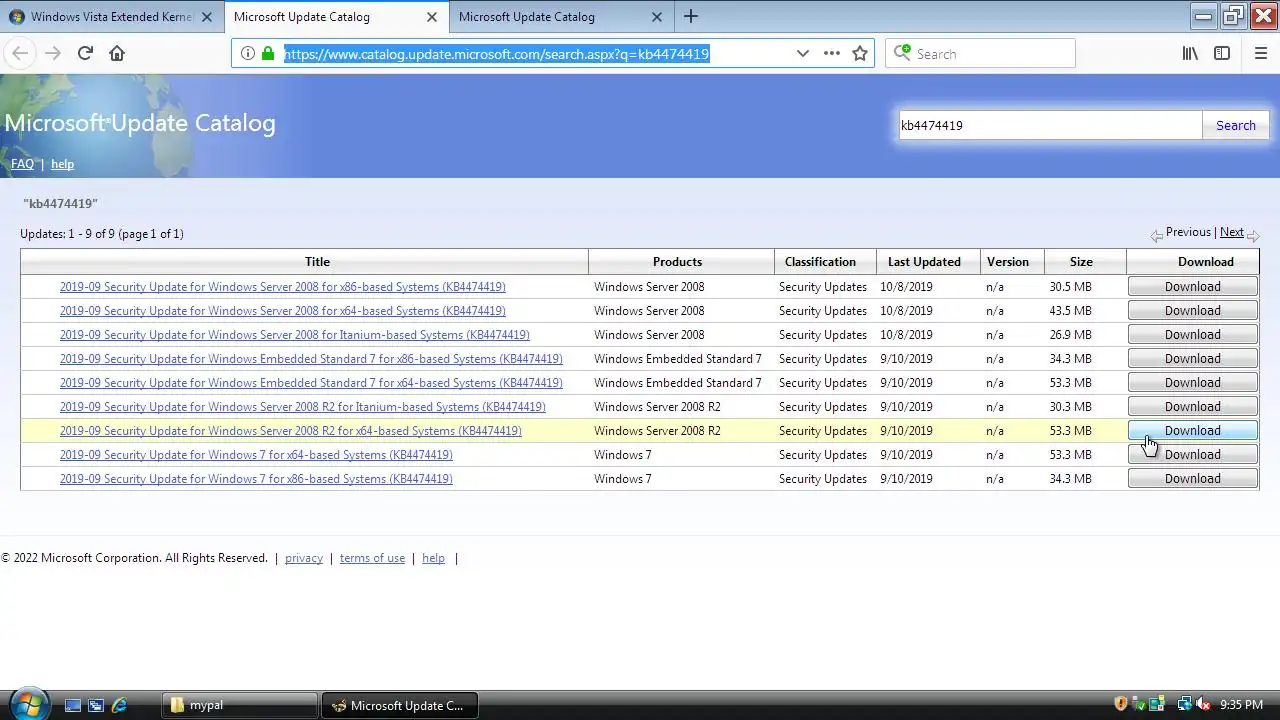
Task: Open the page actions three-dot menu
Action: (x=831, y=53)
